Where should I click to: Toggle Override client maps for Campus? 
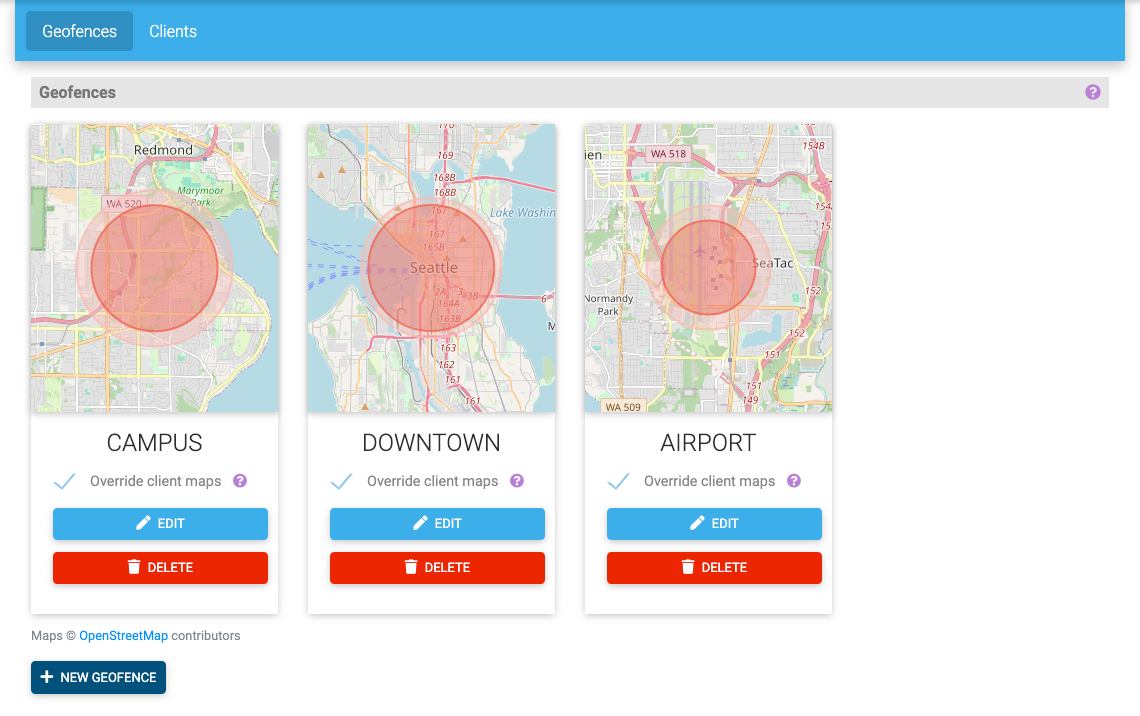(65, 482)
